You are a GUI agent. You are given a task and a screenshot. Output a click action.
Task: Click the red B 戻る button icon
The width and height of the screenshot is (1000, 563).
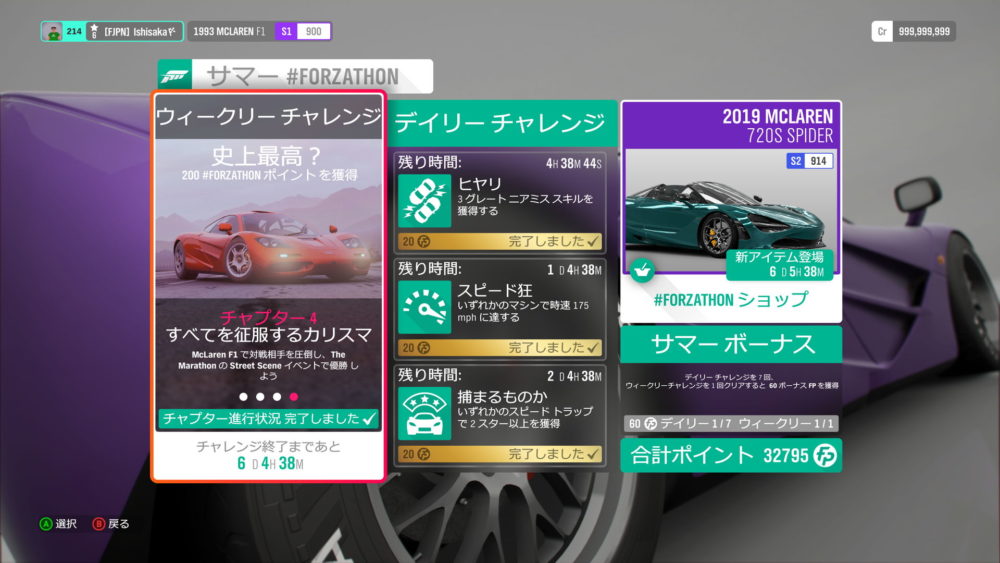[99, 523]
